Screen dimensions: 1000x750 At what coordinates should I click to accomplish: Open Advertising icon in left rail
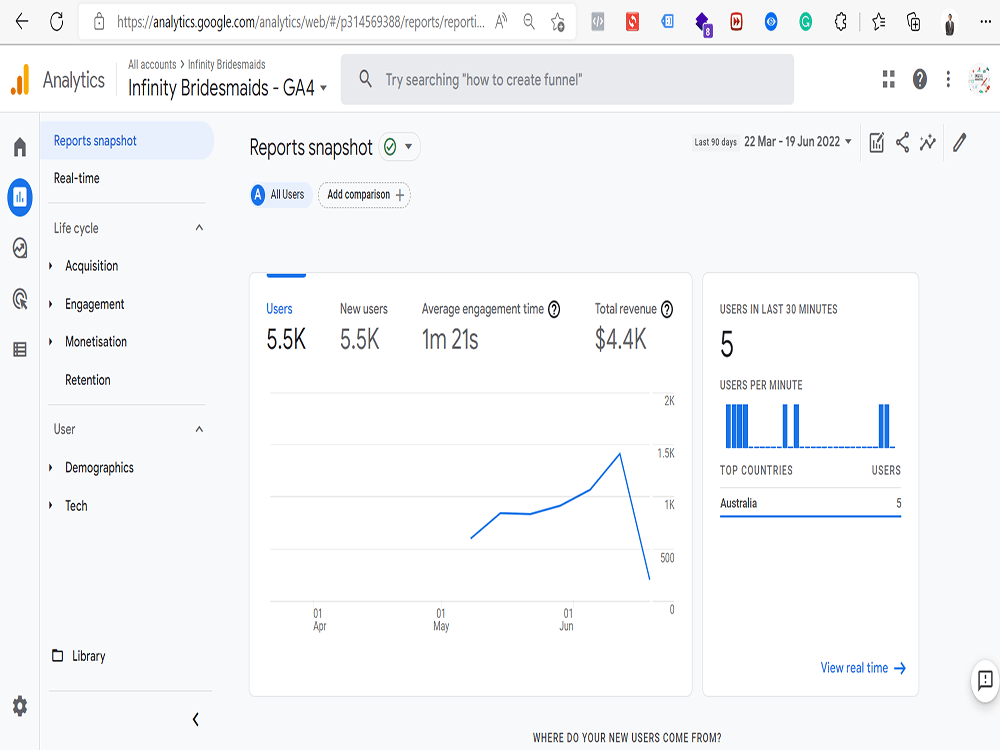[20, 298]
